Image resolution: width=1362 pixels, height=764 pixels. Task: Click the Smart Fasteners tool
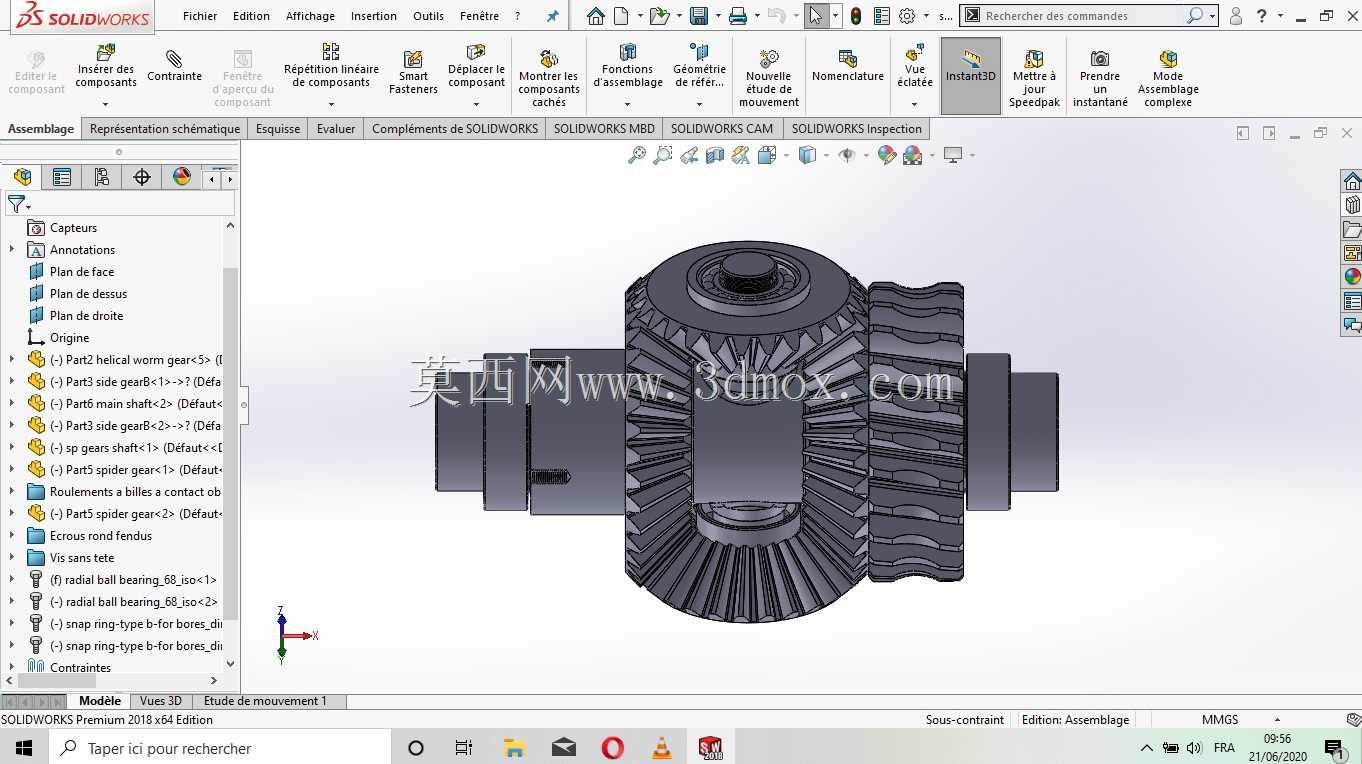tap(413, 72)
